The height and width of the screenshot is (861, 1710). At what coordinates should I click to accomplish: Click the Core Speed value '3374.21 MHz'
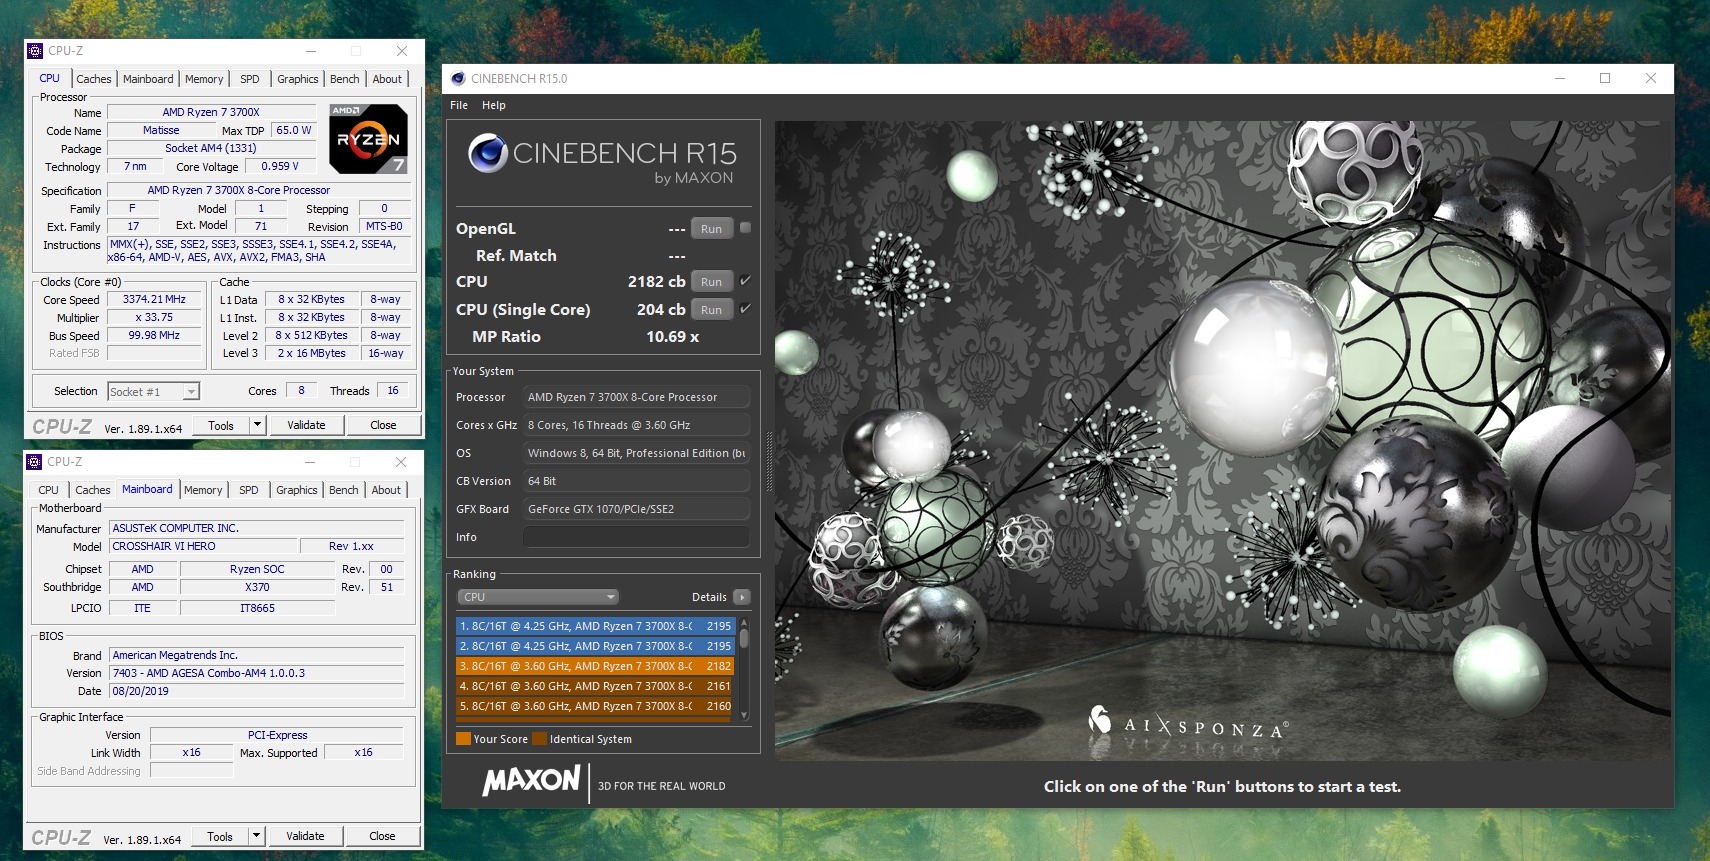[154, 299]
